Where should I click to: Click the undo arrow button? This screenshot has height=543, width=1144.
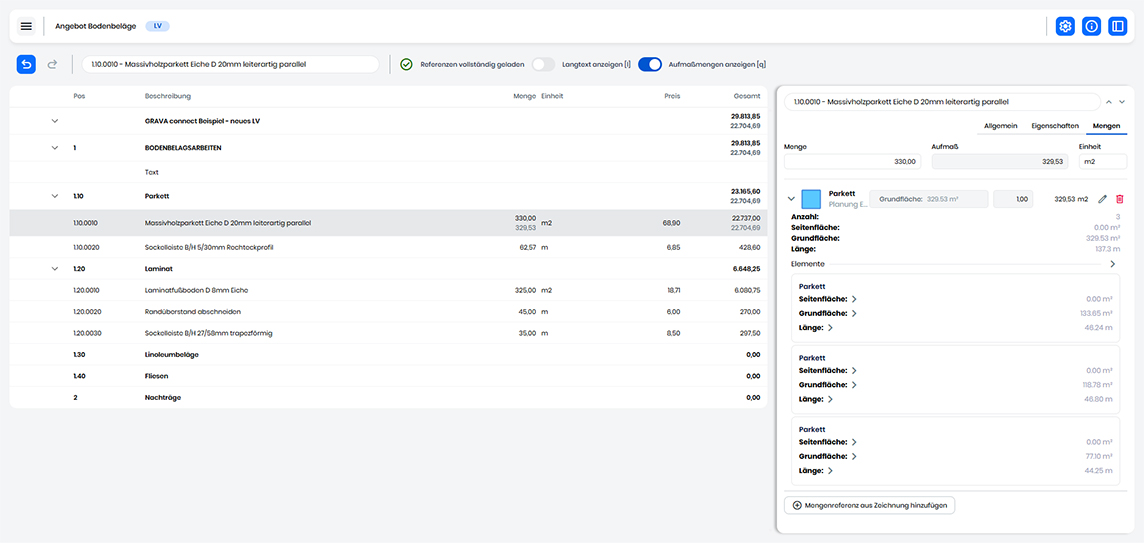pos(27,64)
